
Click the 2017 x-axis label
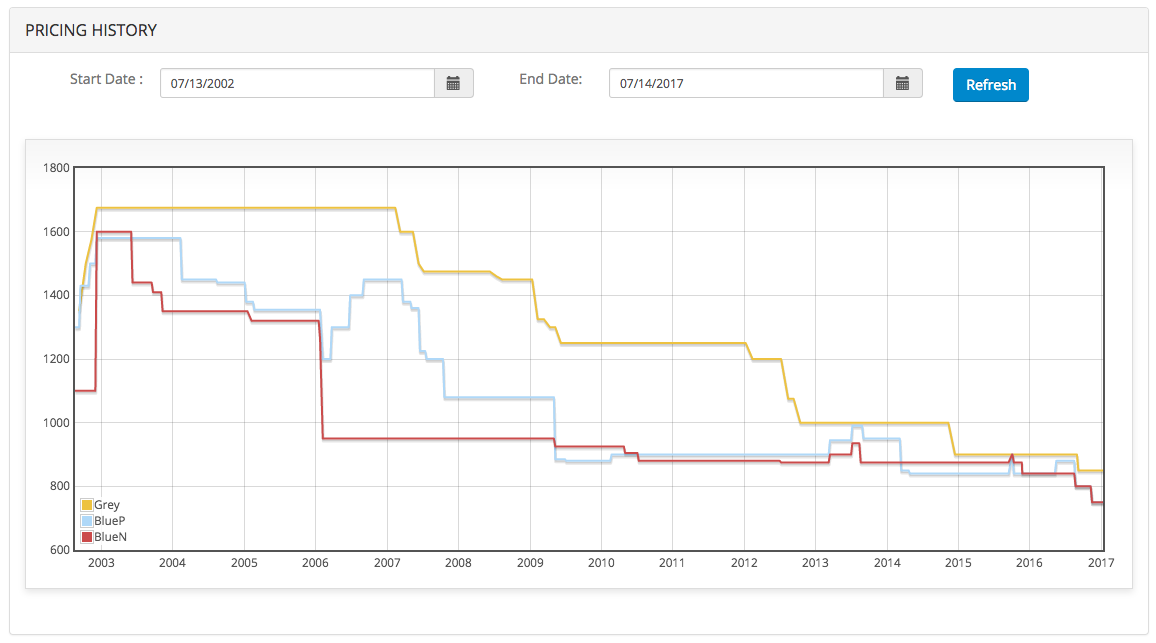pyautogui.click(x=1101, y=563)
